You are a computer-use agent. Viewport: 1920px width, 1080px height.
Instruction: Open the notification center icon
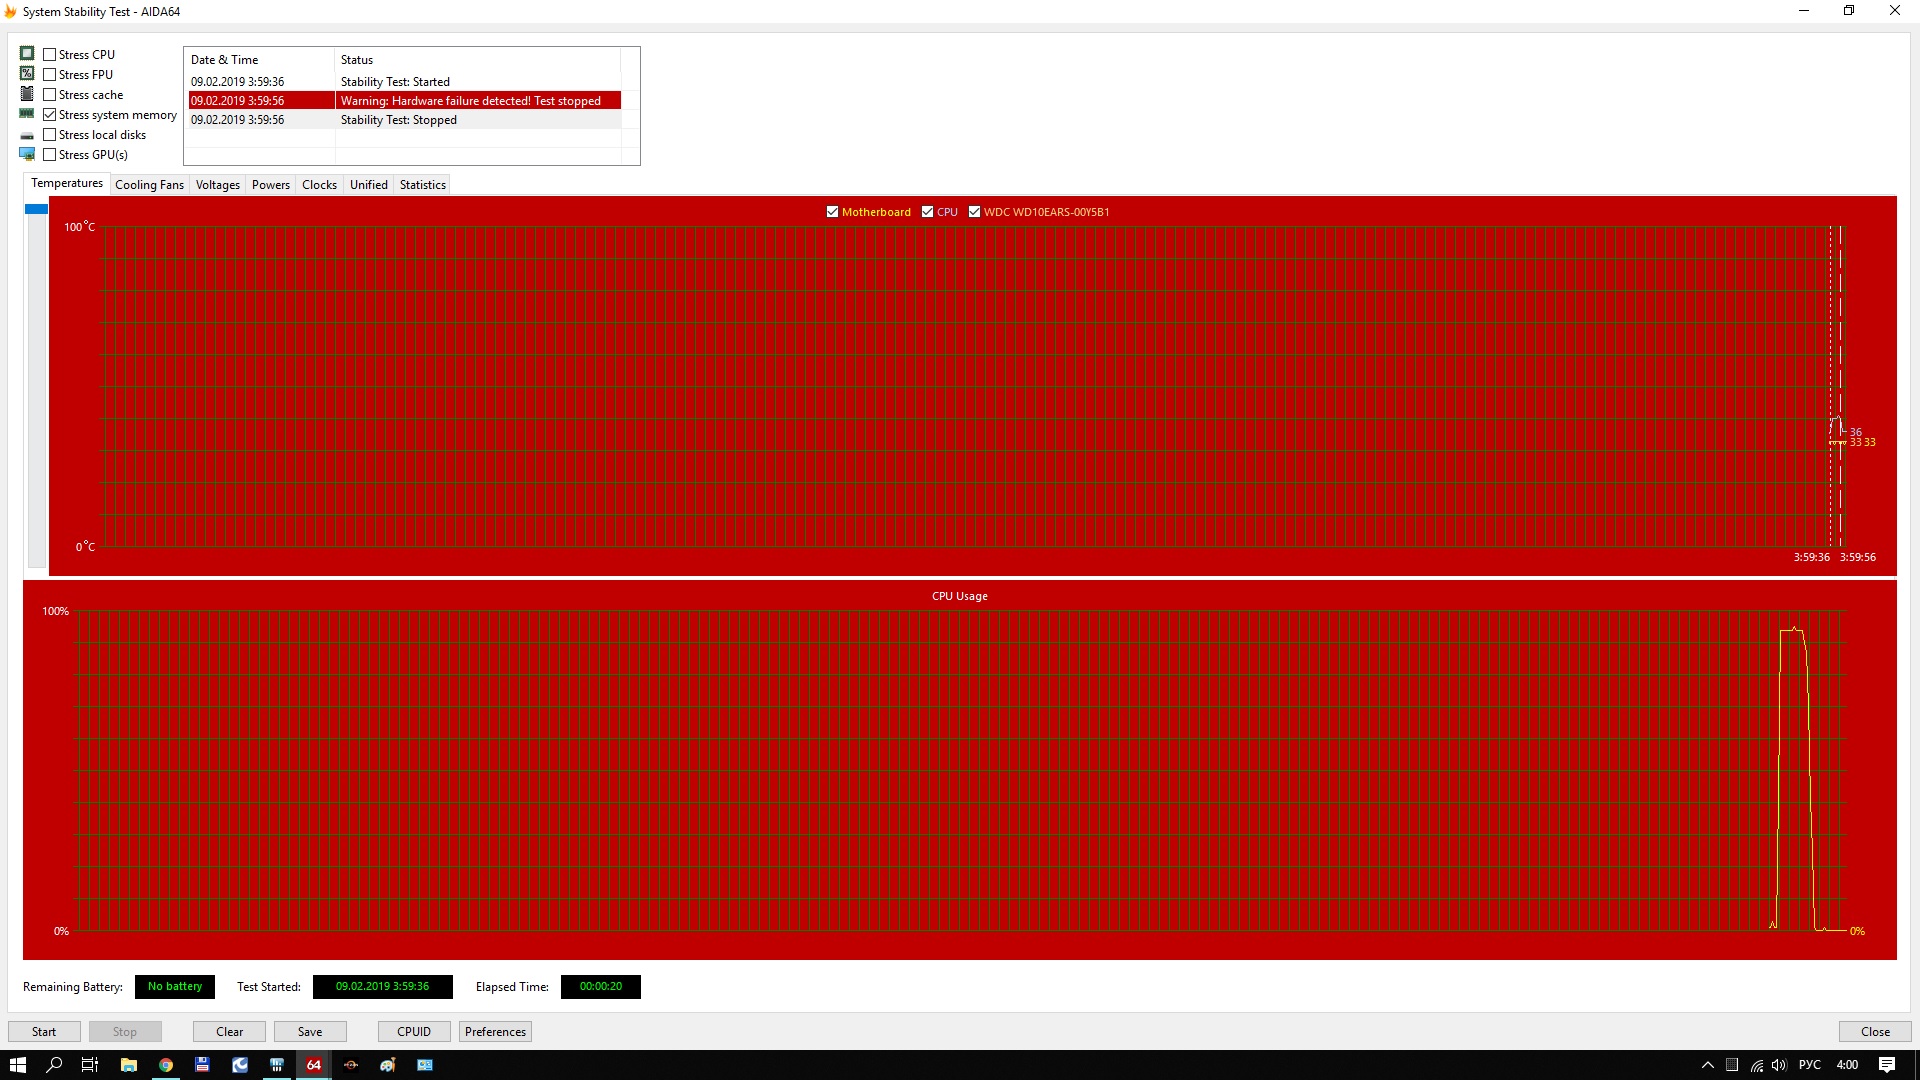(x=1886, y=1065)
